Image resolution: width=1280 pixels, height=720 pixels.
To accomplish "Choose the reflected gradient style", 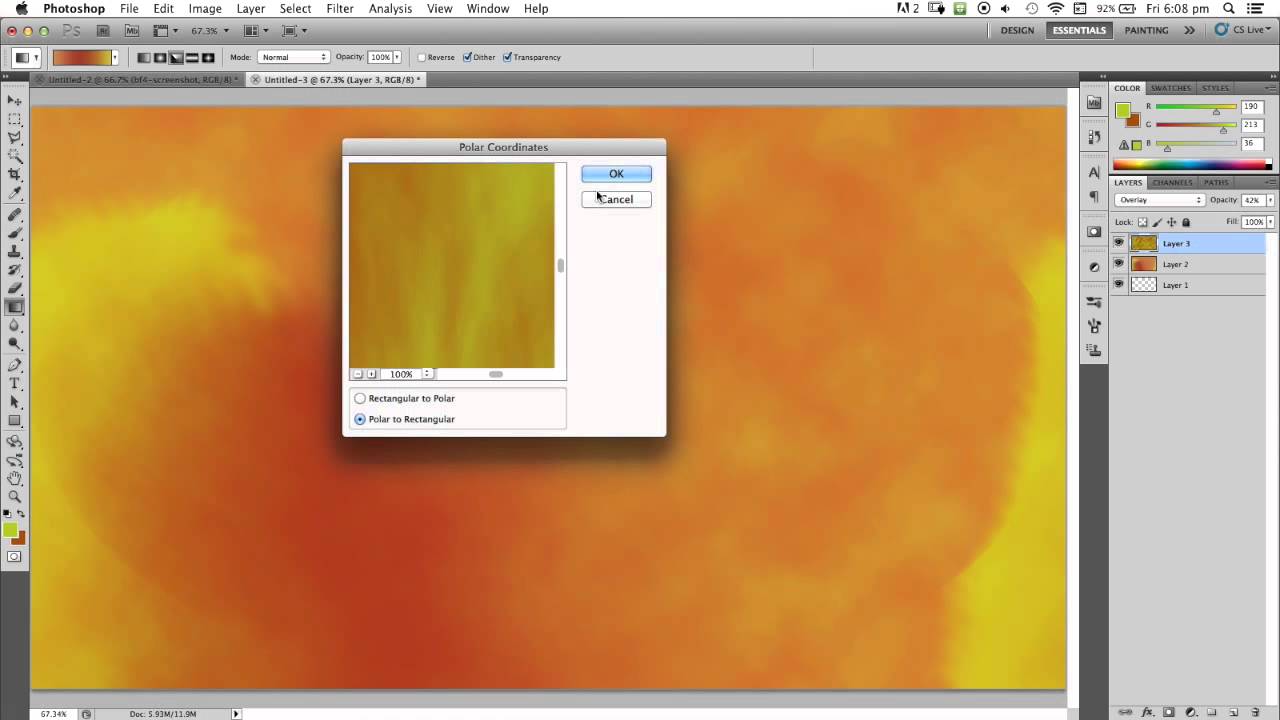I will pyautogui.click(x=192, y=58).
